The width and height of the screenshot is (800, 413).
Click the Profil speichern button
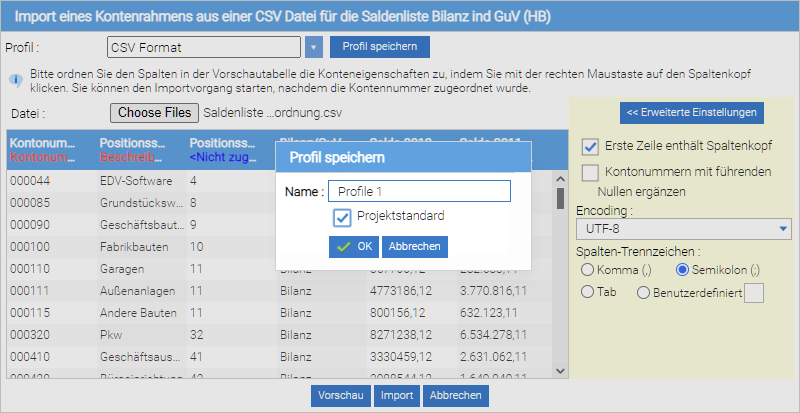click(x=379, y=47)
